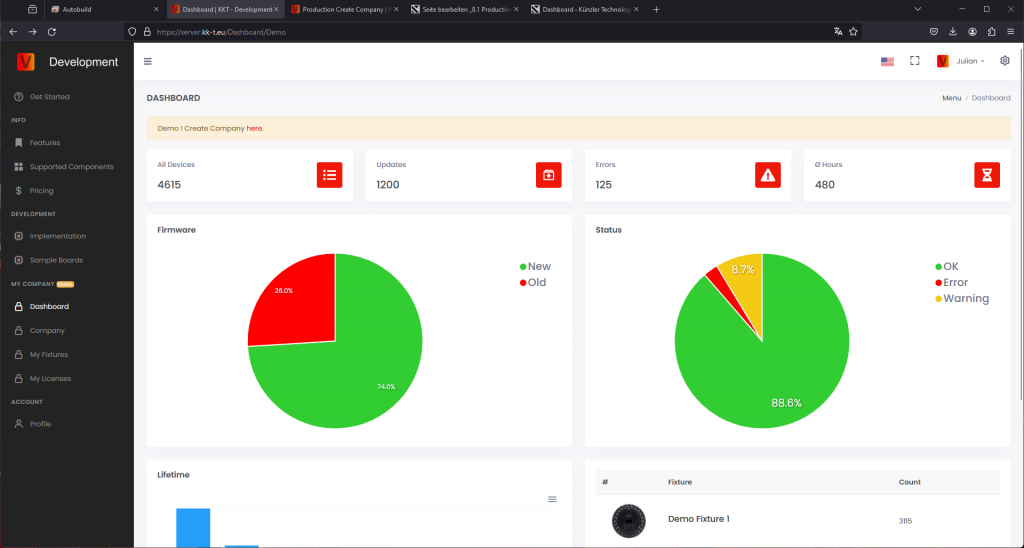
Task: Click the red Old firmware pie slice
Action: (x=294, y=300)
